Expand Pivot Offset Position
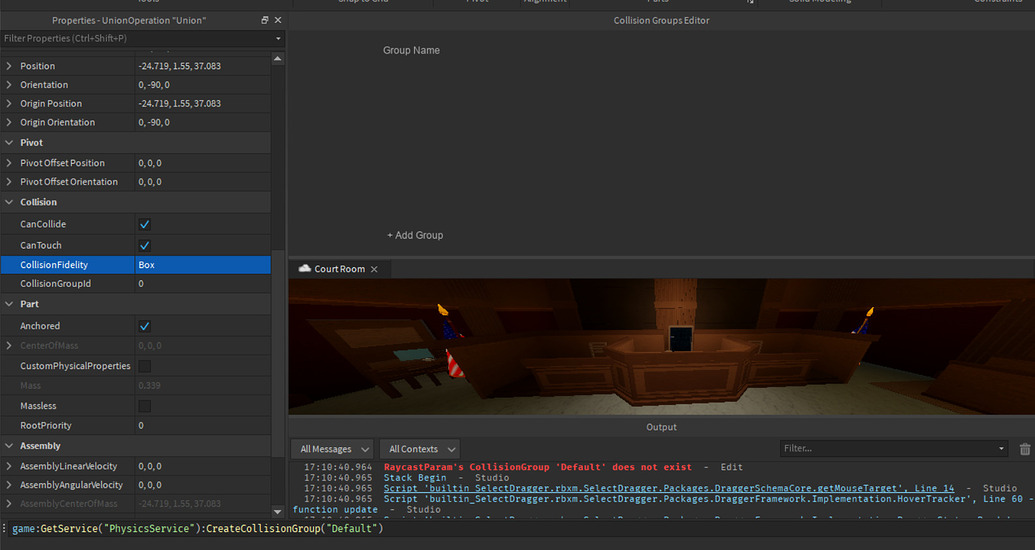The image size is (1035, 550). coord(9,163)
